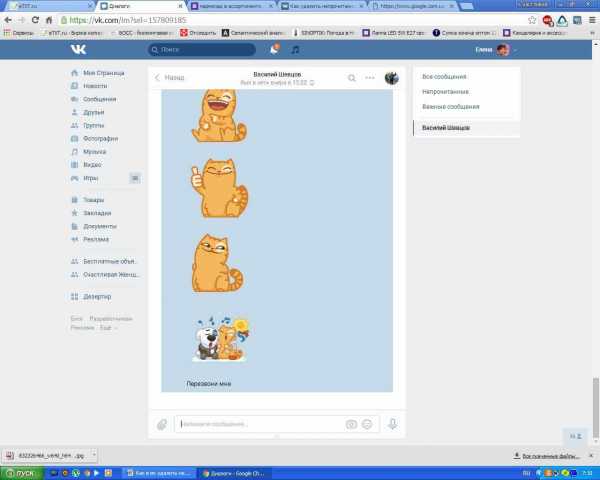Image resolution: width=600 pixels, height=480 pixels.
Task: Click the triangle Google Drive extension icon
Action: (562, 21)
